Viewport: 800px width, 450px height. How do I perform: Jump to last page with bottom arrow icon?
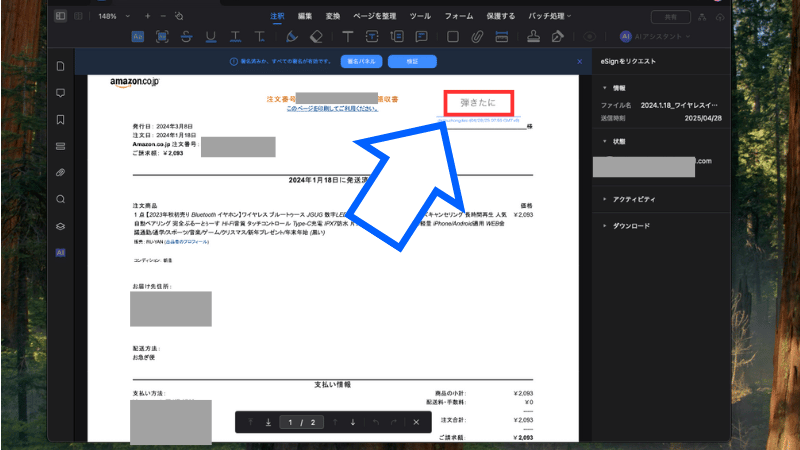(268, 422)
